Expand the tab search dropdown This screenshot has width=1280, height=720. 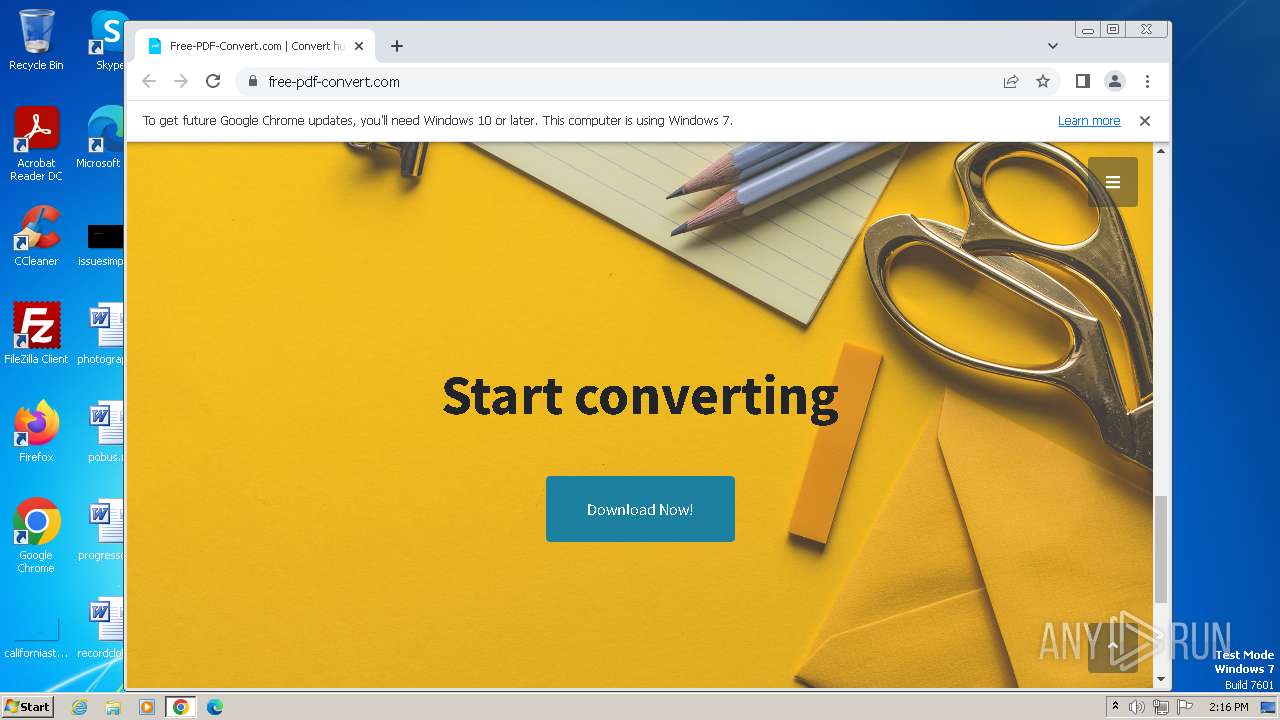point(1053,46)
